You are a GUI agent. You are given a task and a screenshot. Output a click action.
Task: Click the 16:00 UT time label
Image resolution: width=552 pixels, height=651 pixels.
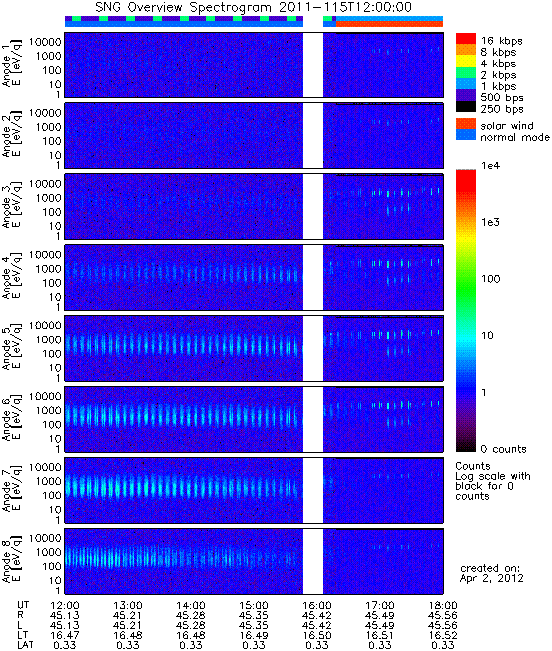coord(317,605)
